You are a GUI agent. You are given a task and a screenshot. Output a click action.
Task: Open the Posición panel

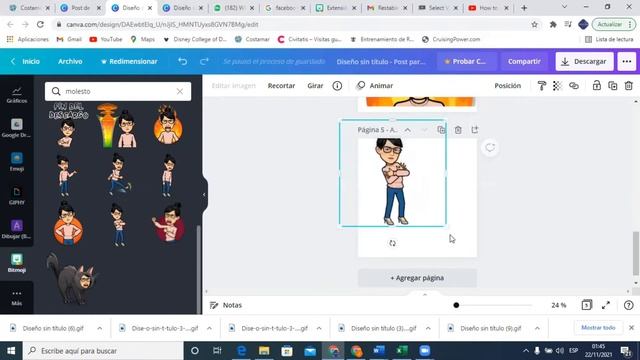508,86
